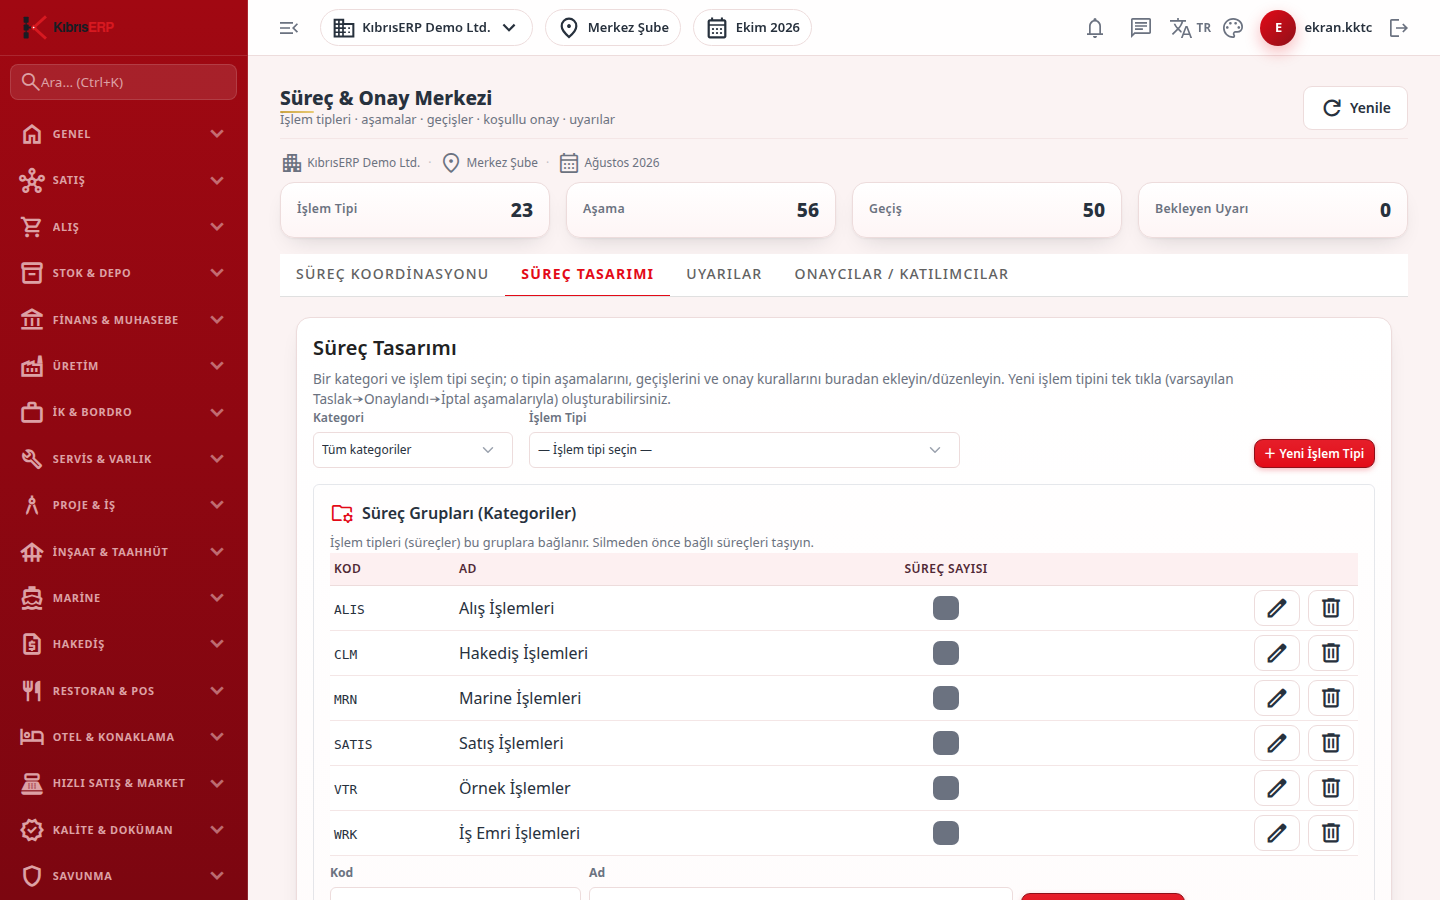Click the İşlem Tipi 23 stat card
Viewport: 1440px width, 900px height.
(415, 210)
